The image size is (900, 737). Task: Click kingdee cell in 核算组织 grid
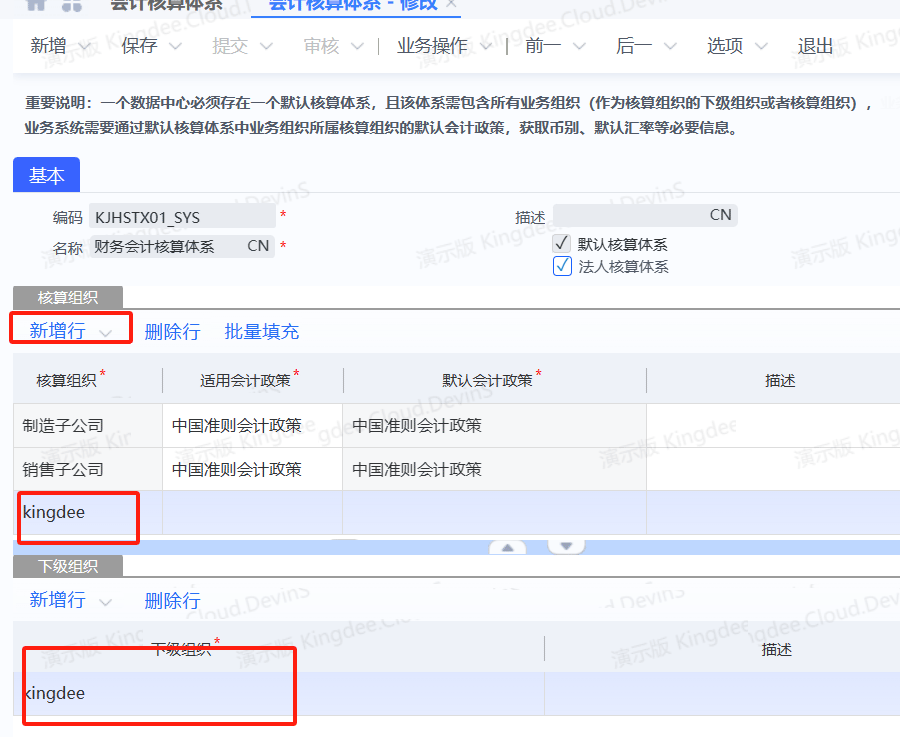coord(88,513)
